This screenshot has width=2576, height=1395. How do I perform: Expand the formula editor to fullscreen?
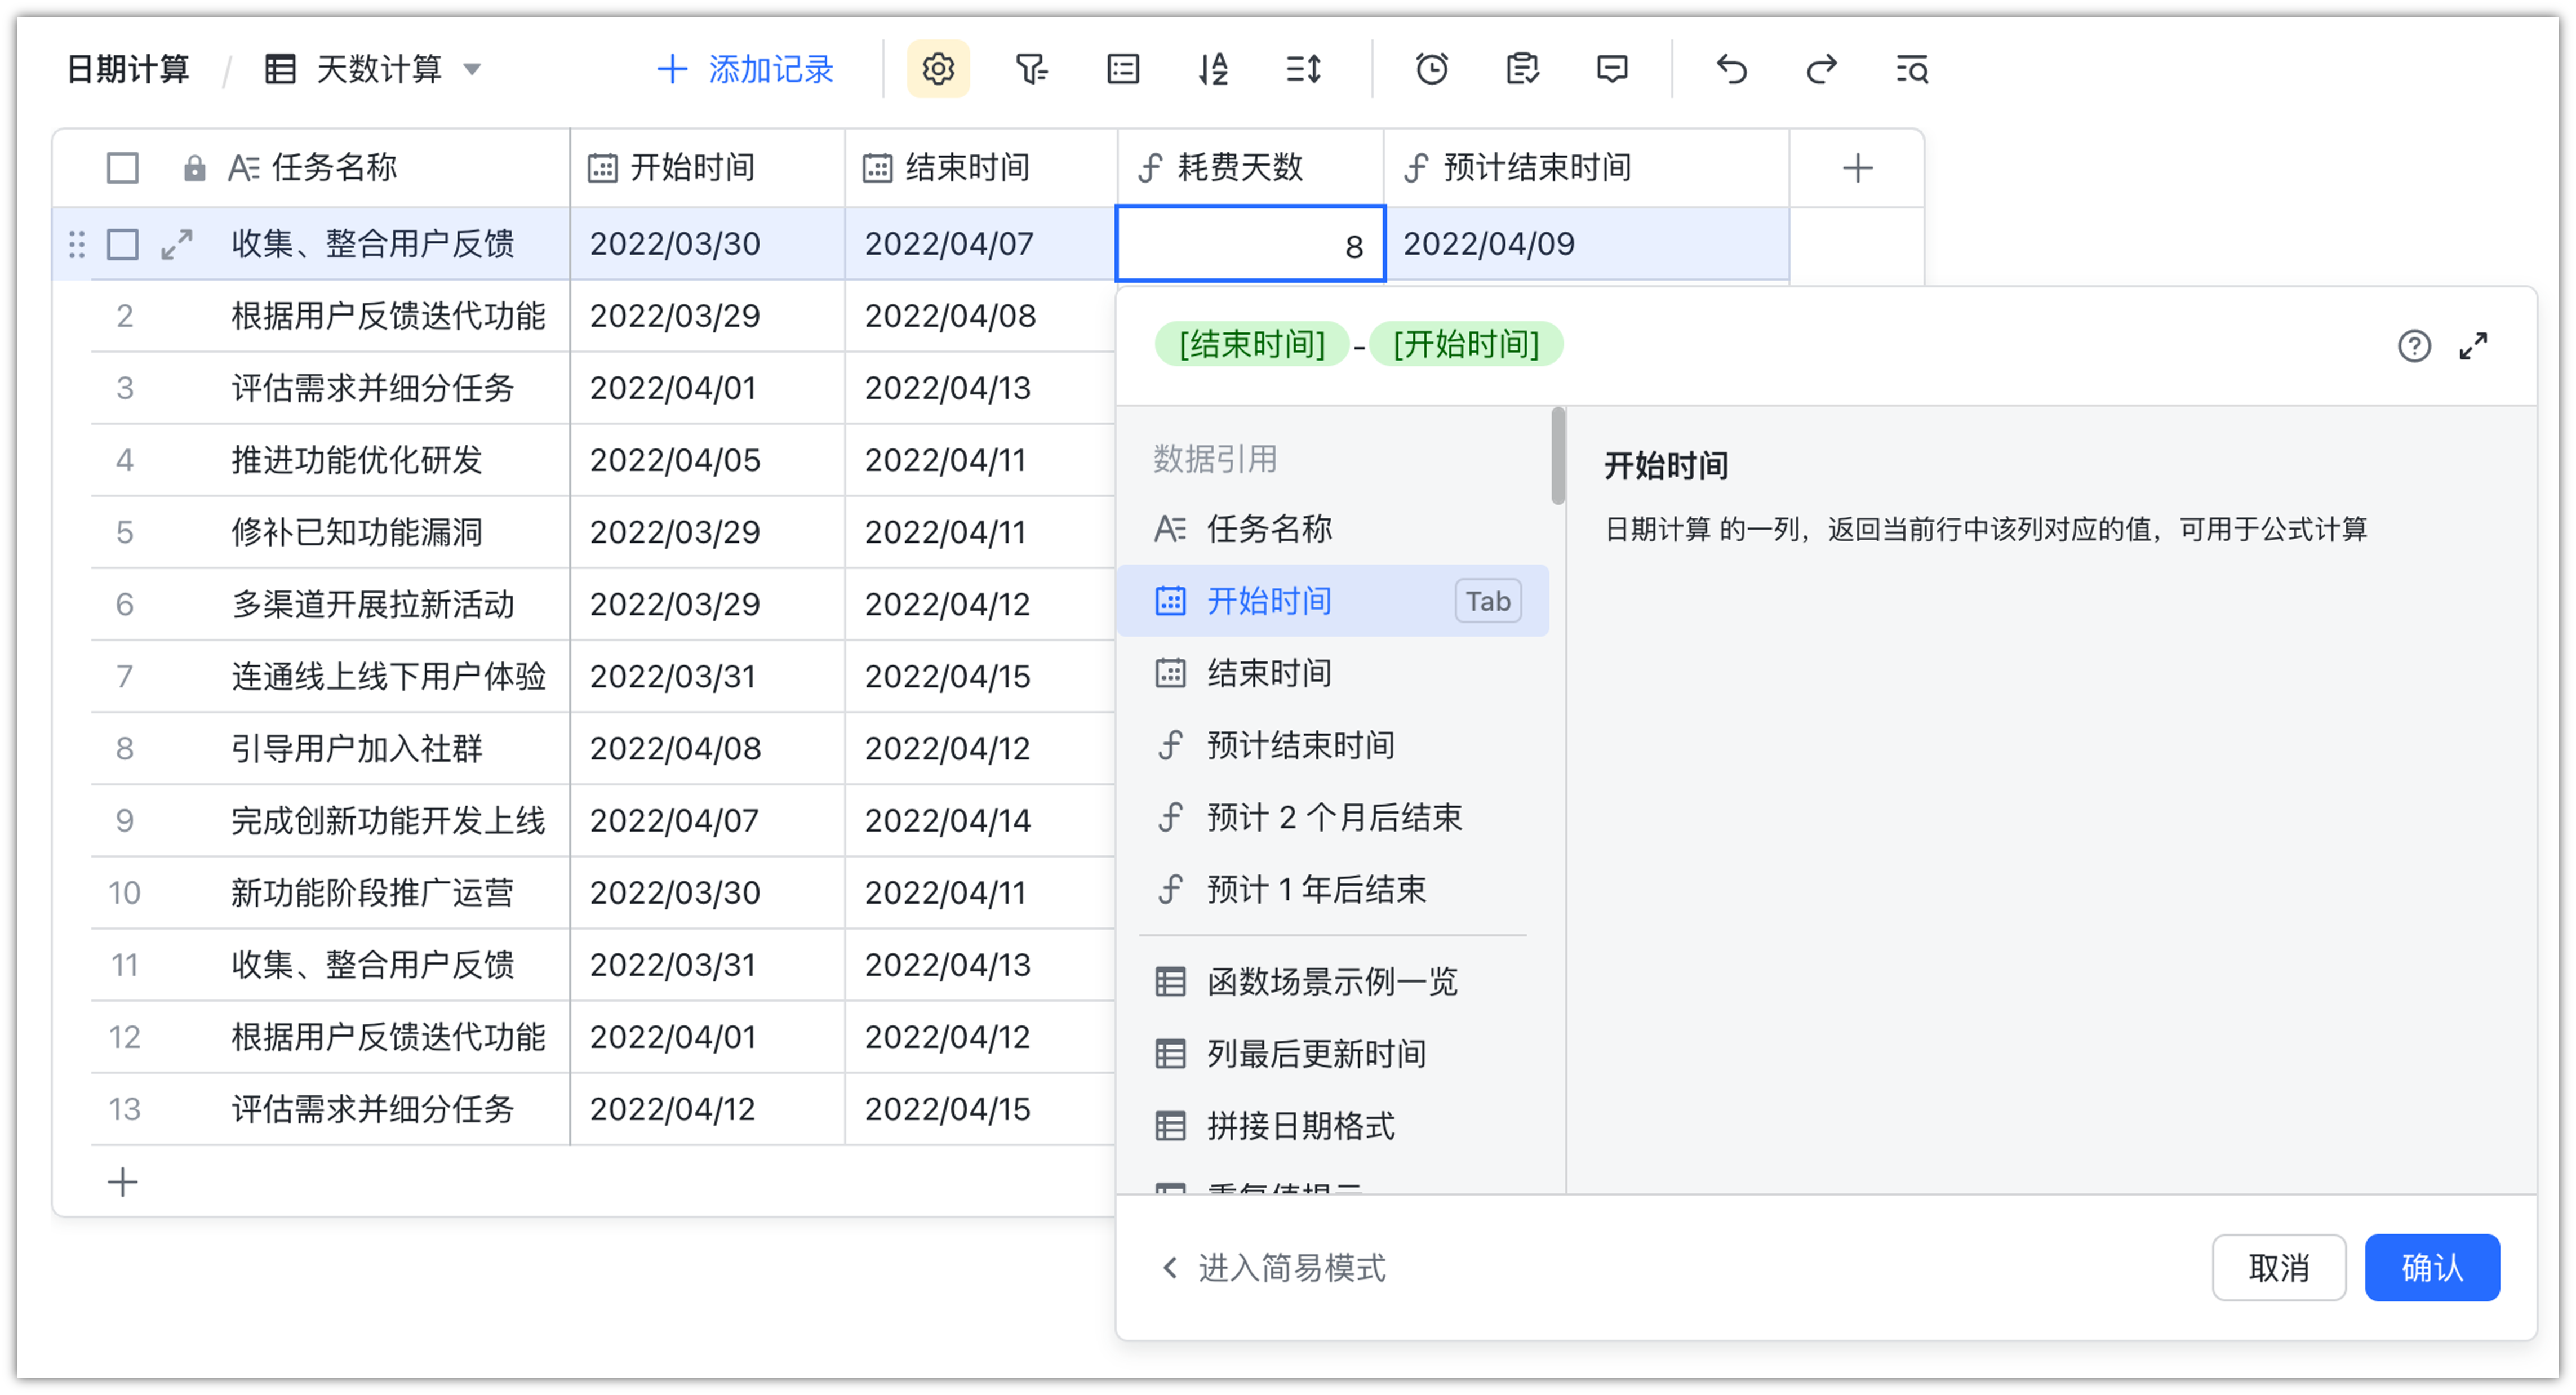coord(2473,346)
